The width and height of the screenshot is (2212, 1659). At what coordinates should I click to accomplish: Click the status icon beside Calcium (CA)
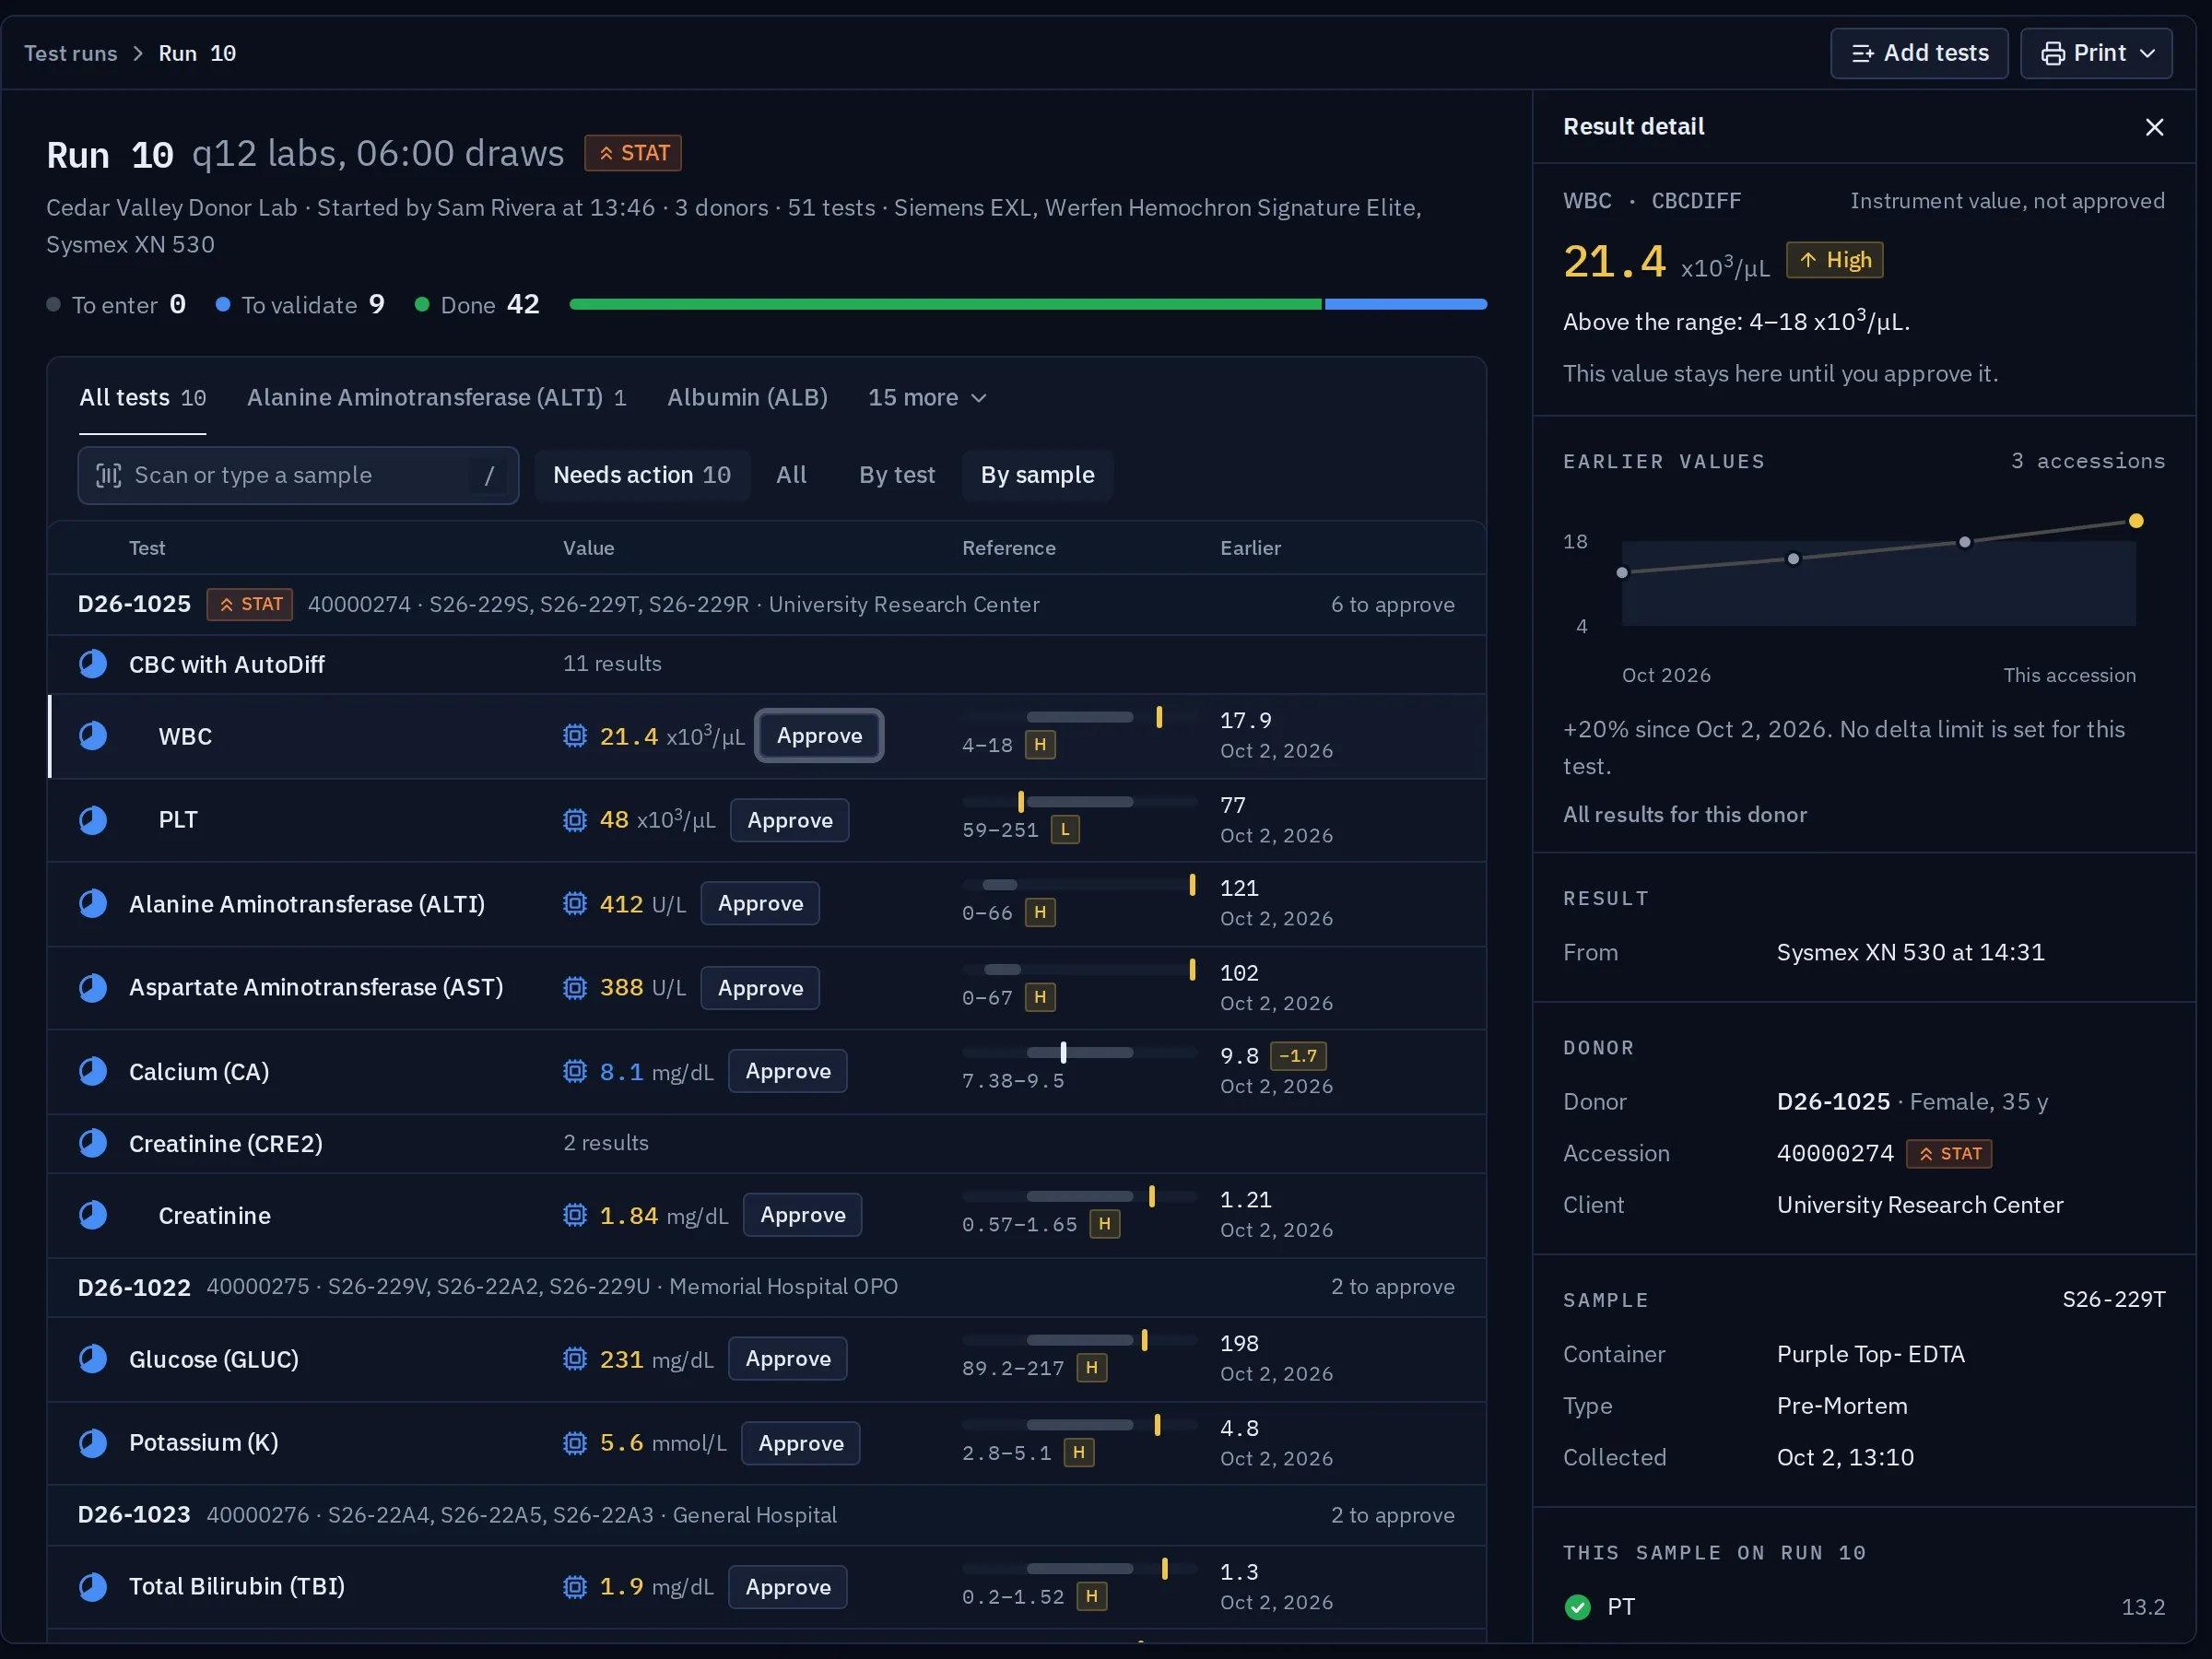coord(93,1071)
